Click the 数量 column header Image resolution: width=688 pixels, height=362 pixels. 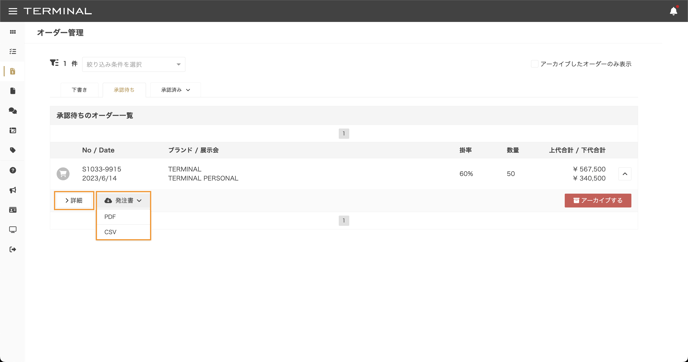512,150
